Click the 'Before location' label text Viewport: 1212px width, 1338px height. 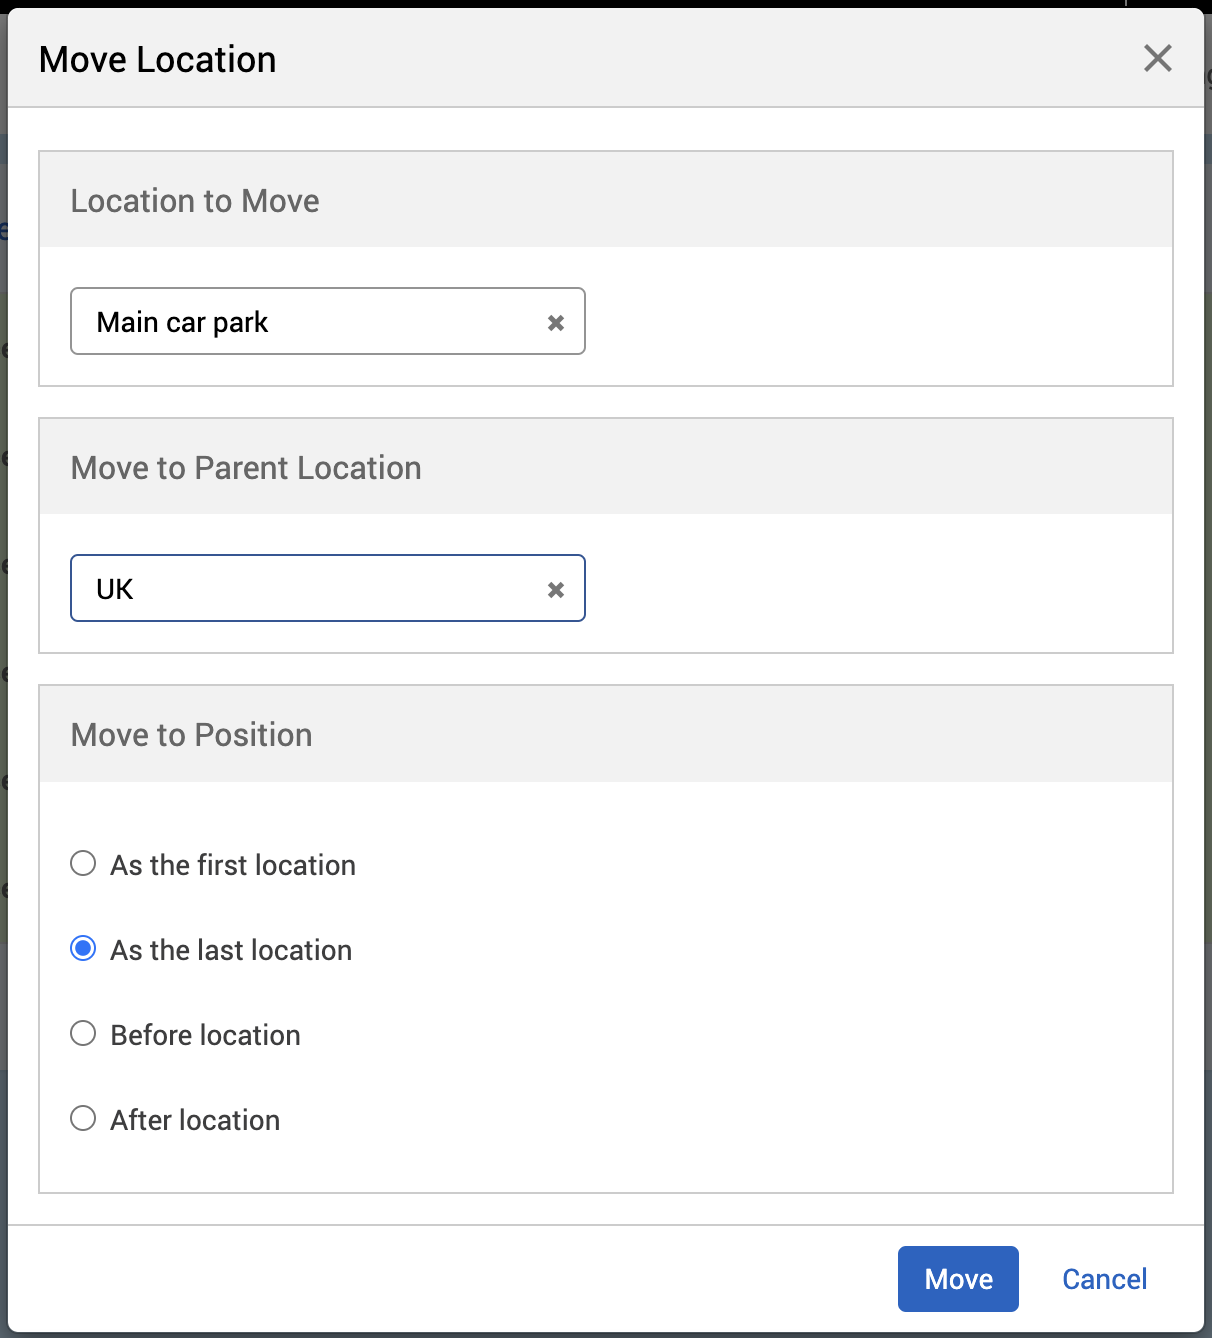coord(205,1035)
